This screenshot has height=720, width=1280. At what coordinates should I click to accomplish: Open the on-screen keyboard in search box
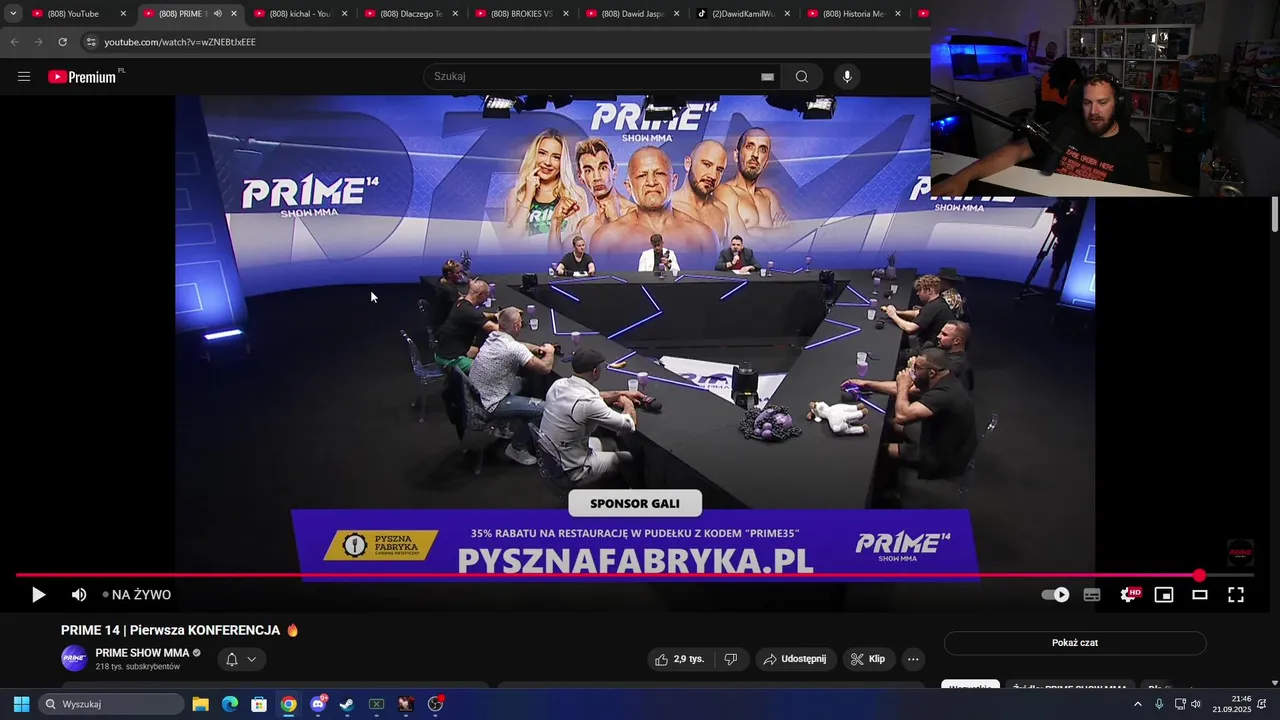(x=767, y=77)
